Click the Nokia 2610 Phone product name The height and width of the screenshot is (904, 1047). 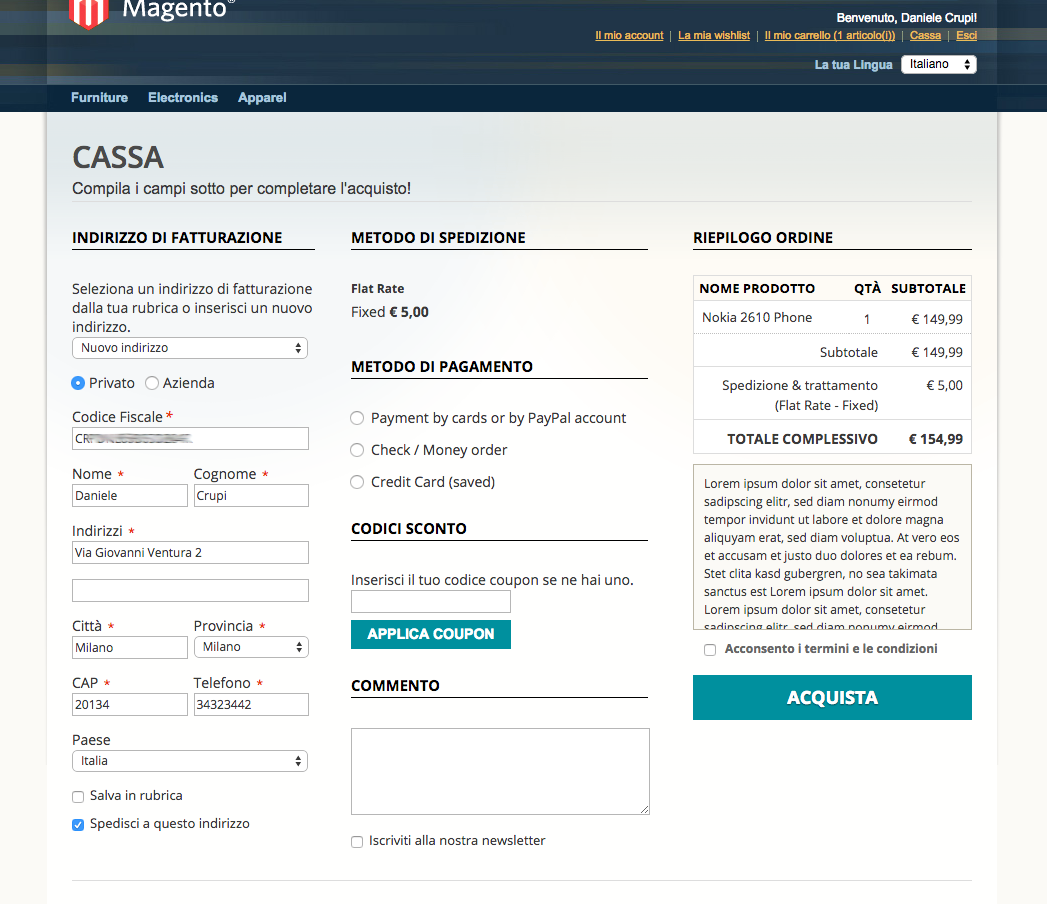pyautogui.click(x=757, y=318)
